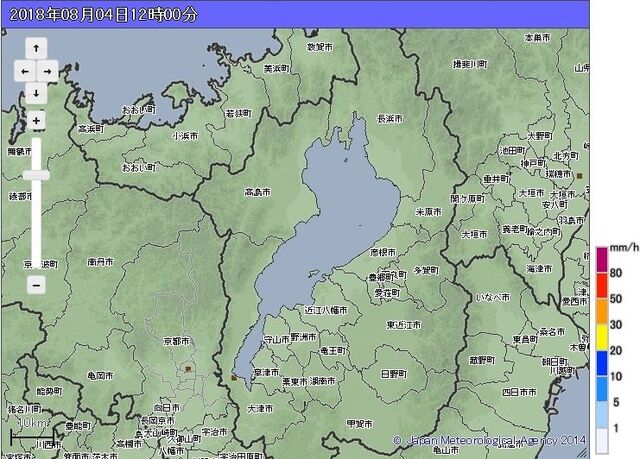Screen dimensions: 640x459
Task: Click the 50 mm/h red legend color
Action: 602,286
